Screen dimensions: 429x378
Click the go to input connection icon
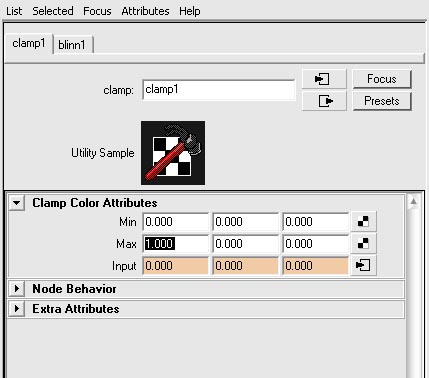(324, 79)
